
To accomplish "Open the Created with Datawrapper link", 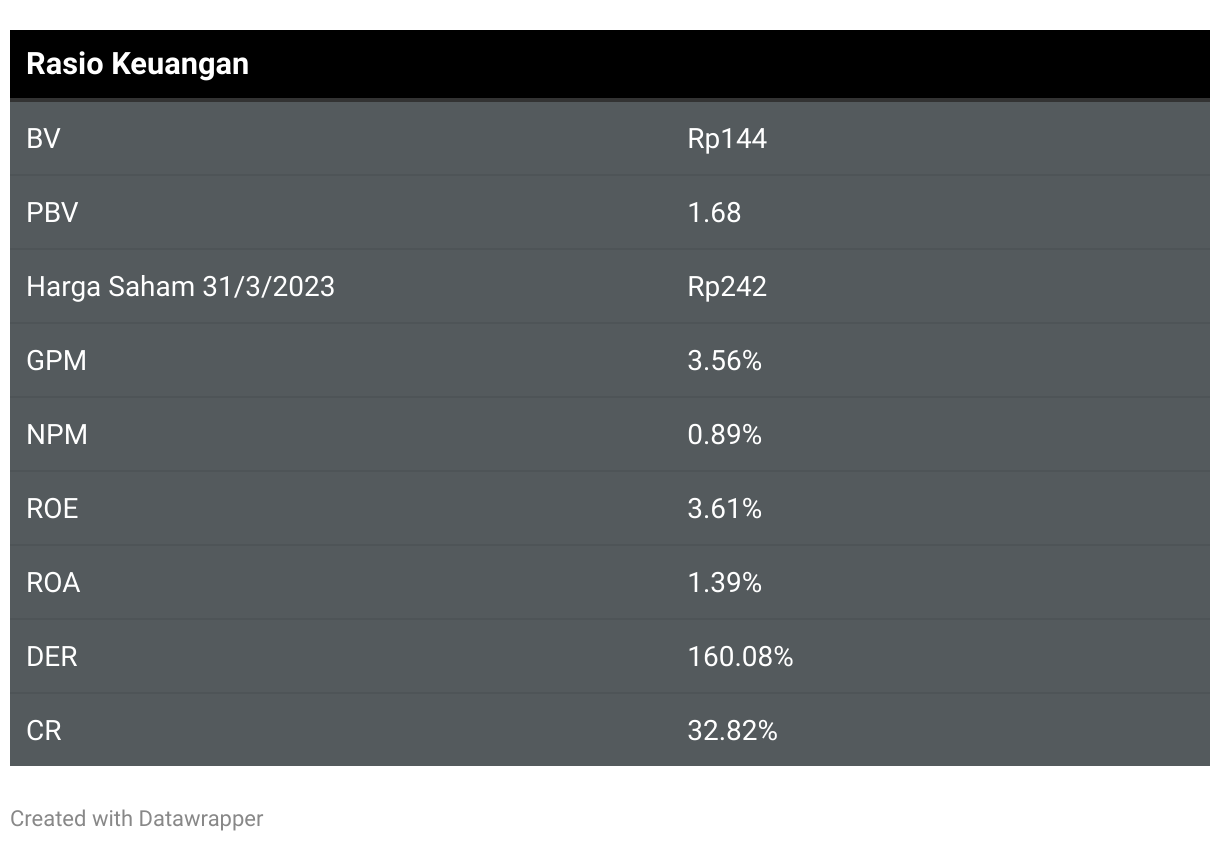I will point(136,818).
